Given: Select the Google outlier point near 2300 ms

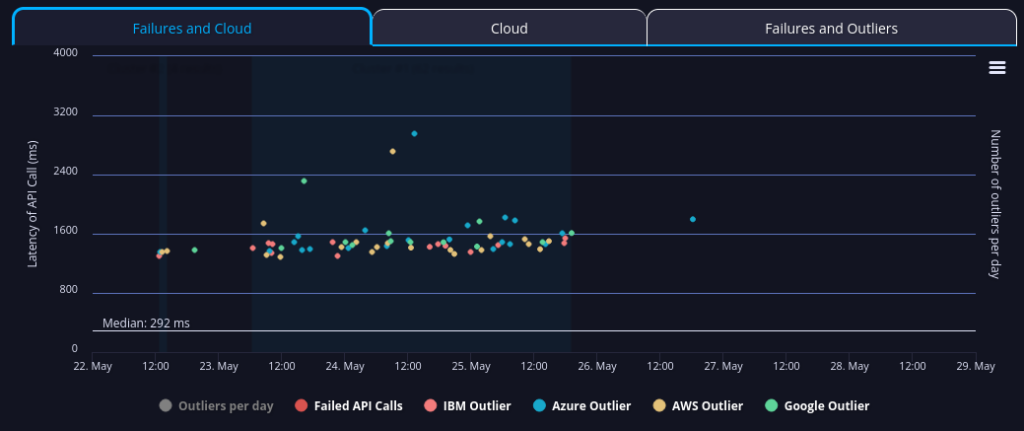Looking at the screenshot, I should coord(304,181).
